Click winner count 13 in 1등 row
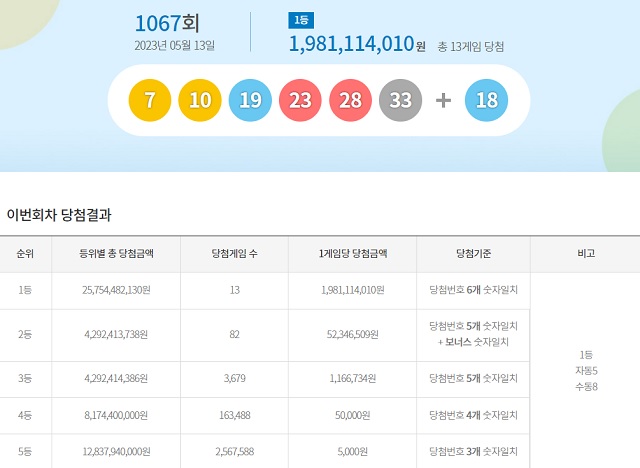640x468 pixels. 235,290
